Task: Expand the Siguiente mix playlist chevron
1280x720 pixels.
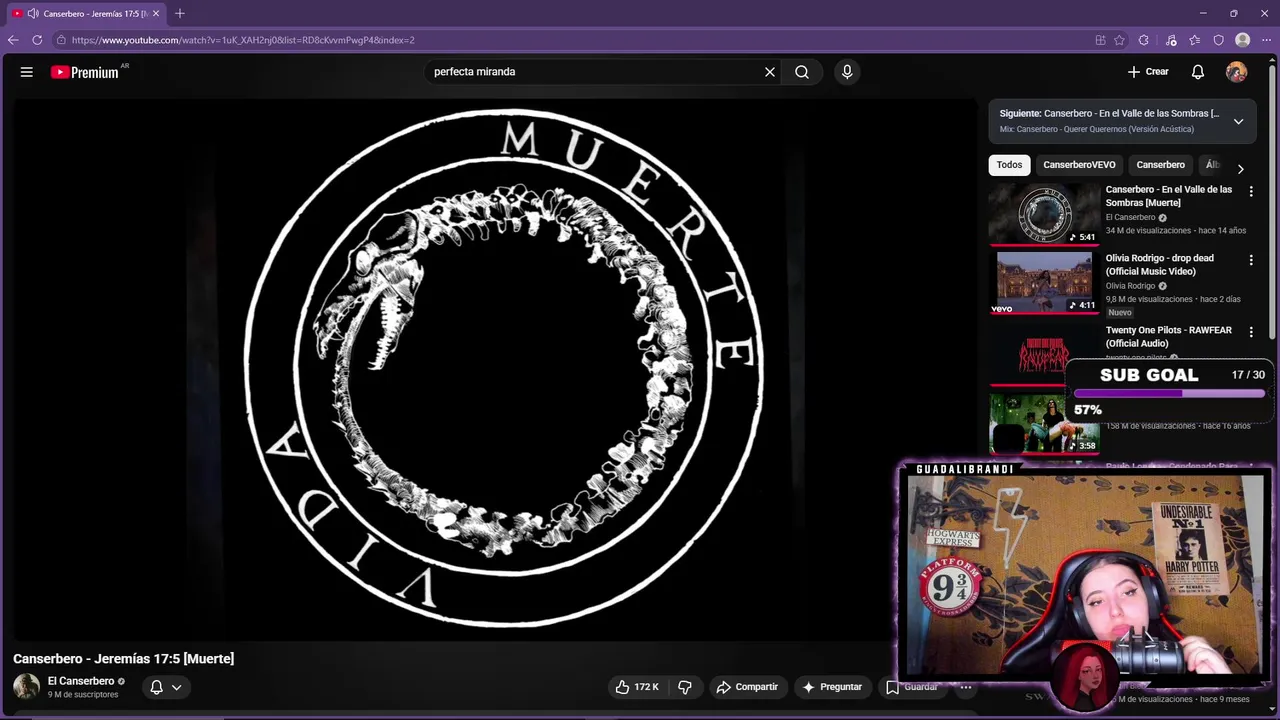Action: tap(1238, 121)
